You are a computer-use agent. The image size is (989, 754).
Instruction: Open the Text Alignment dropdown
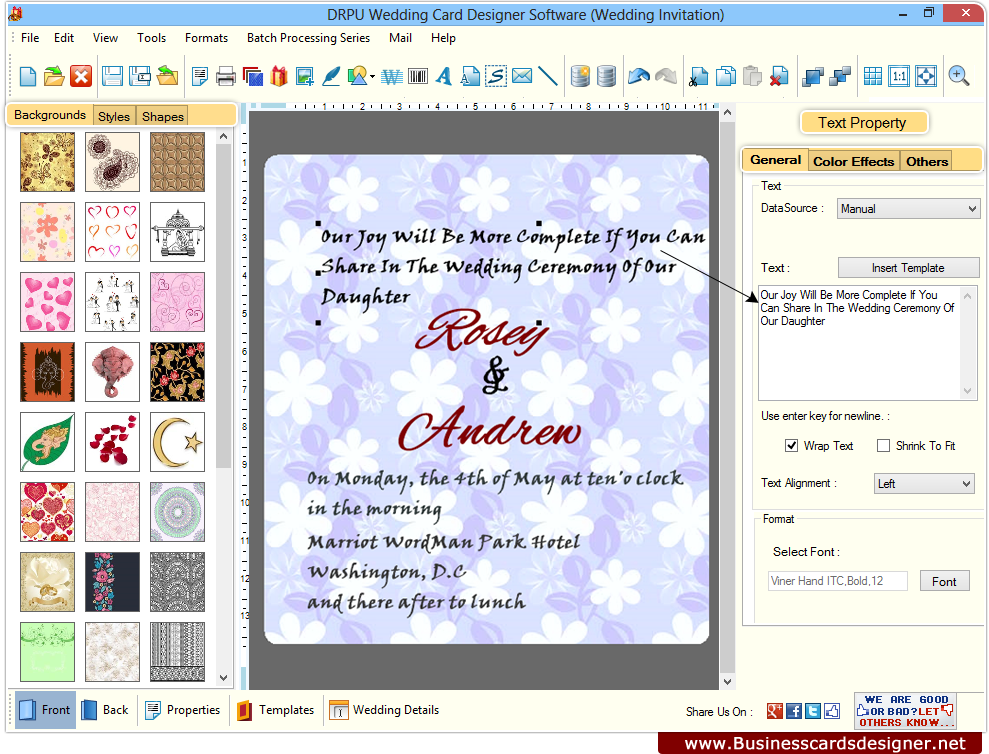(923, 484)
